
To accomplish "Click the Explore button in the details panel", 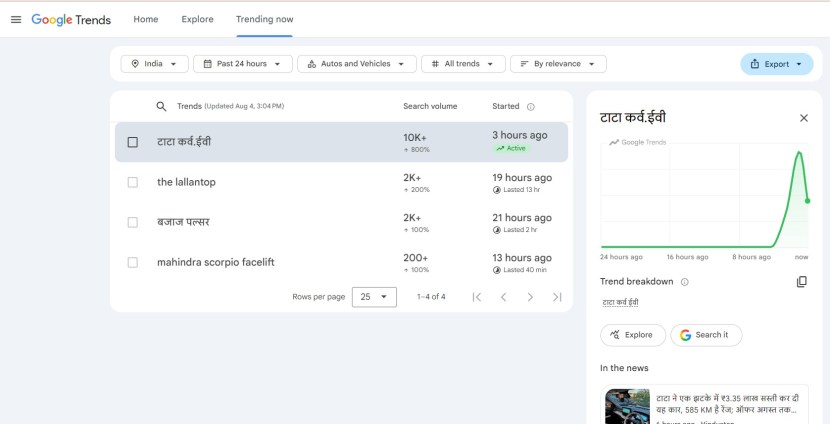I will click(633, 335).
